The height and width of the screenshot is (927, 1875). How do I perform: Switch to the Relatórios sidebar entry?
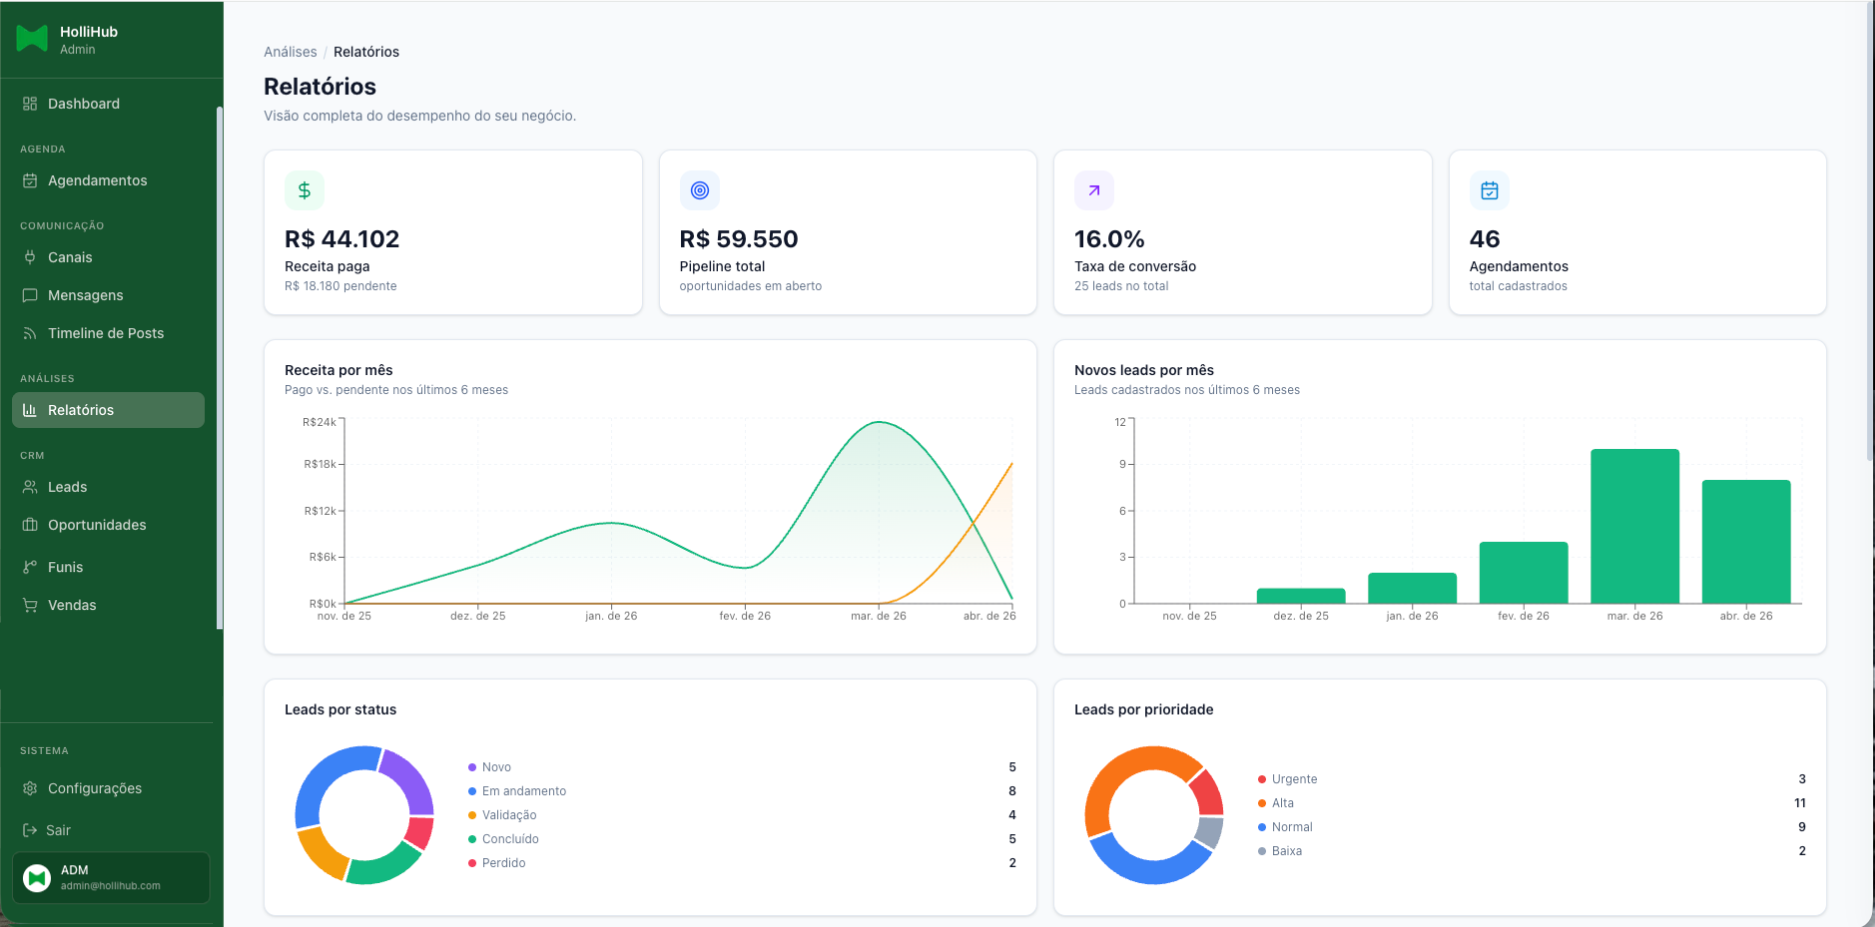point(107,409)
